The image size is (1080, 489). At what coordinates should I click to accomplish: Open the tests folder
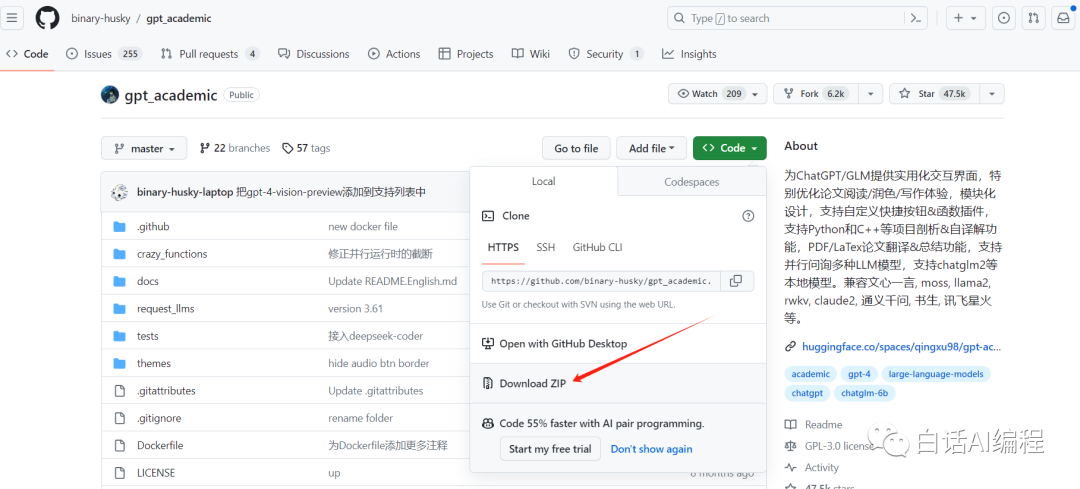[147, 336]
